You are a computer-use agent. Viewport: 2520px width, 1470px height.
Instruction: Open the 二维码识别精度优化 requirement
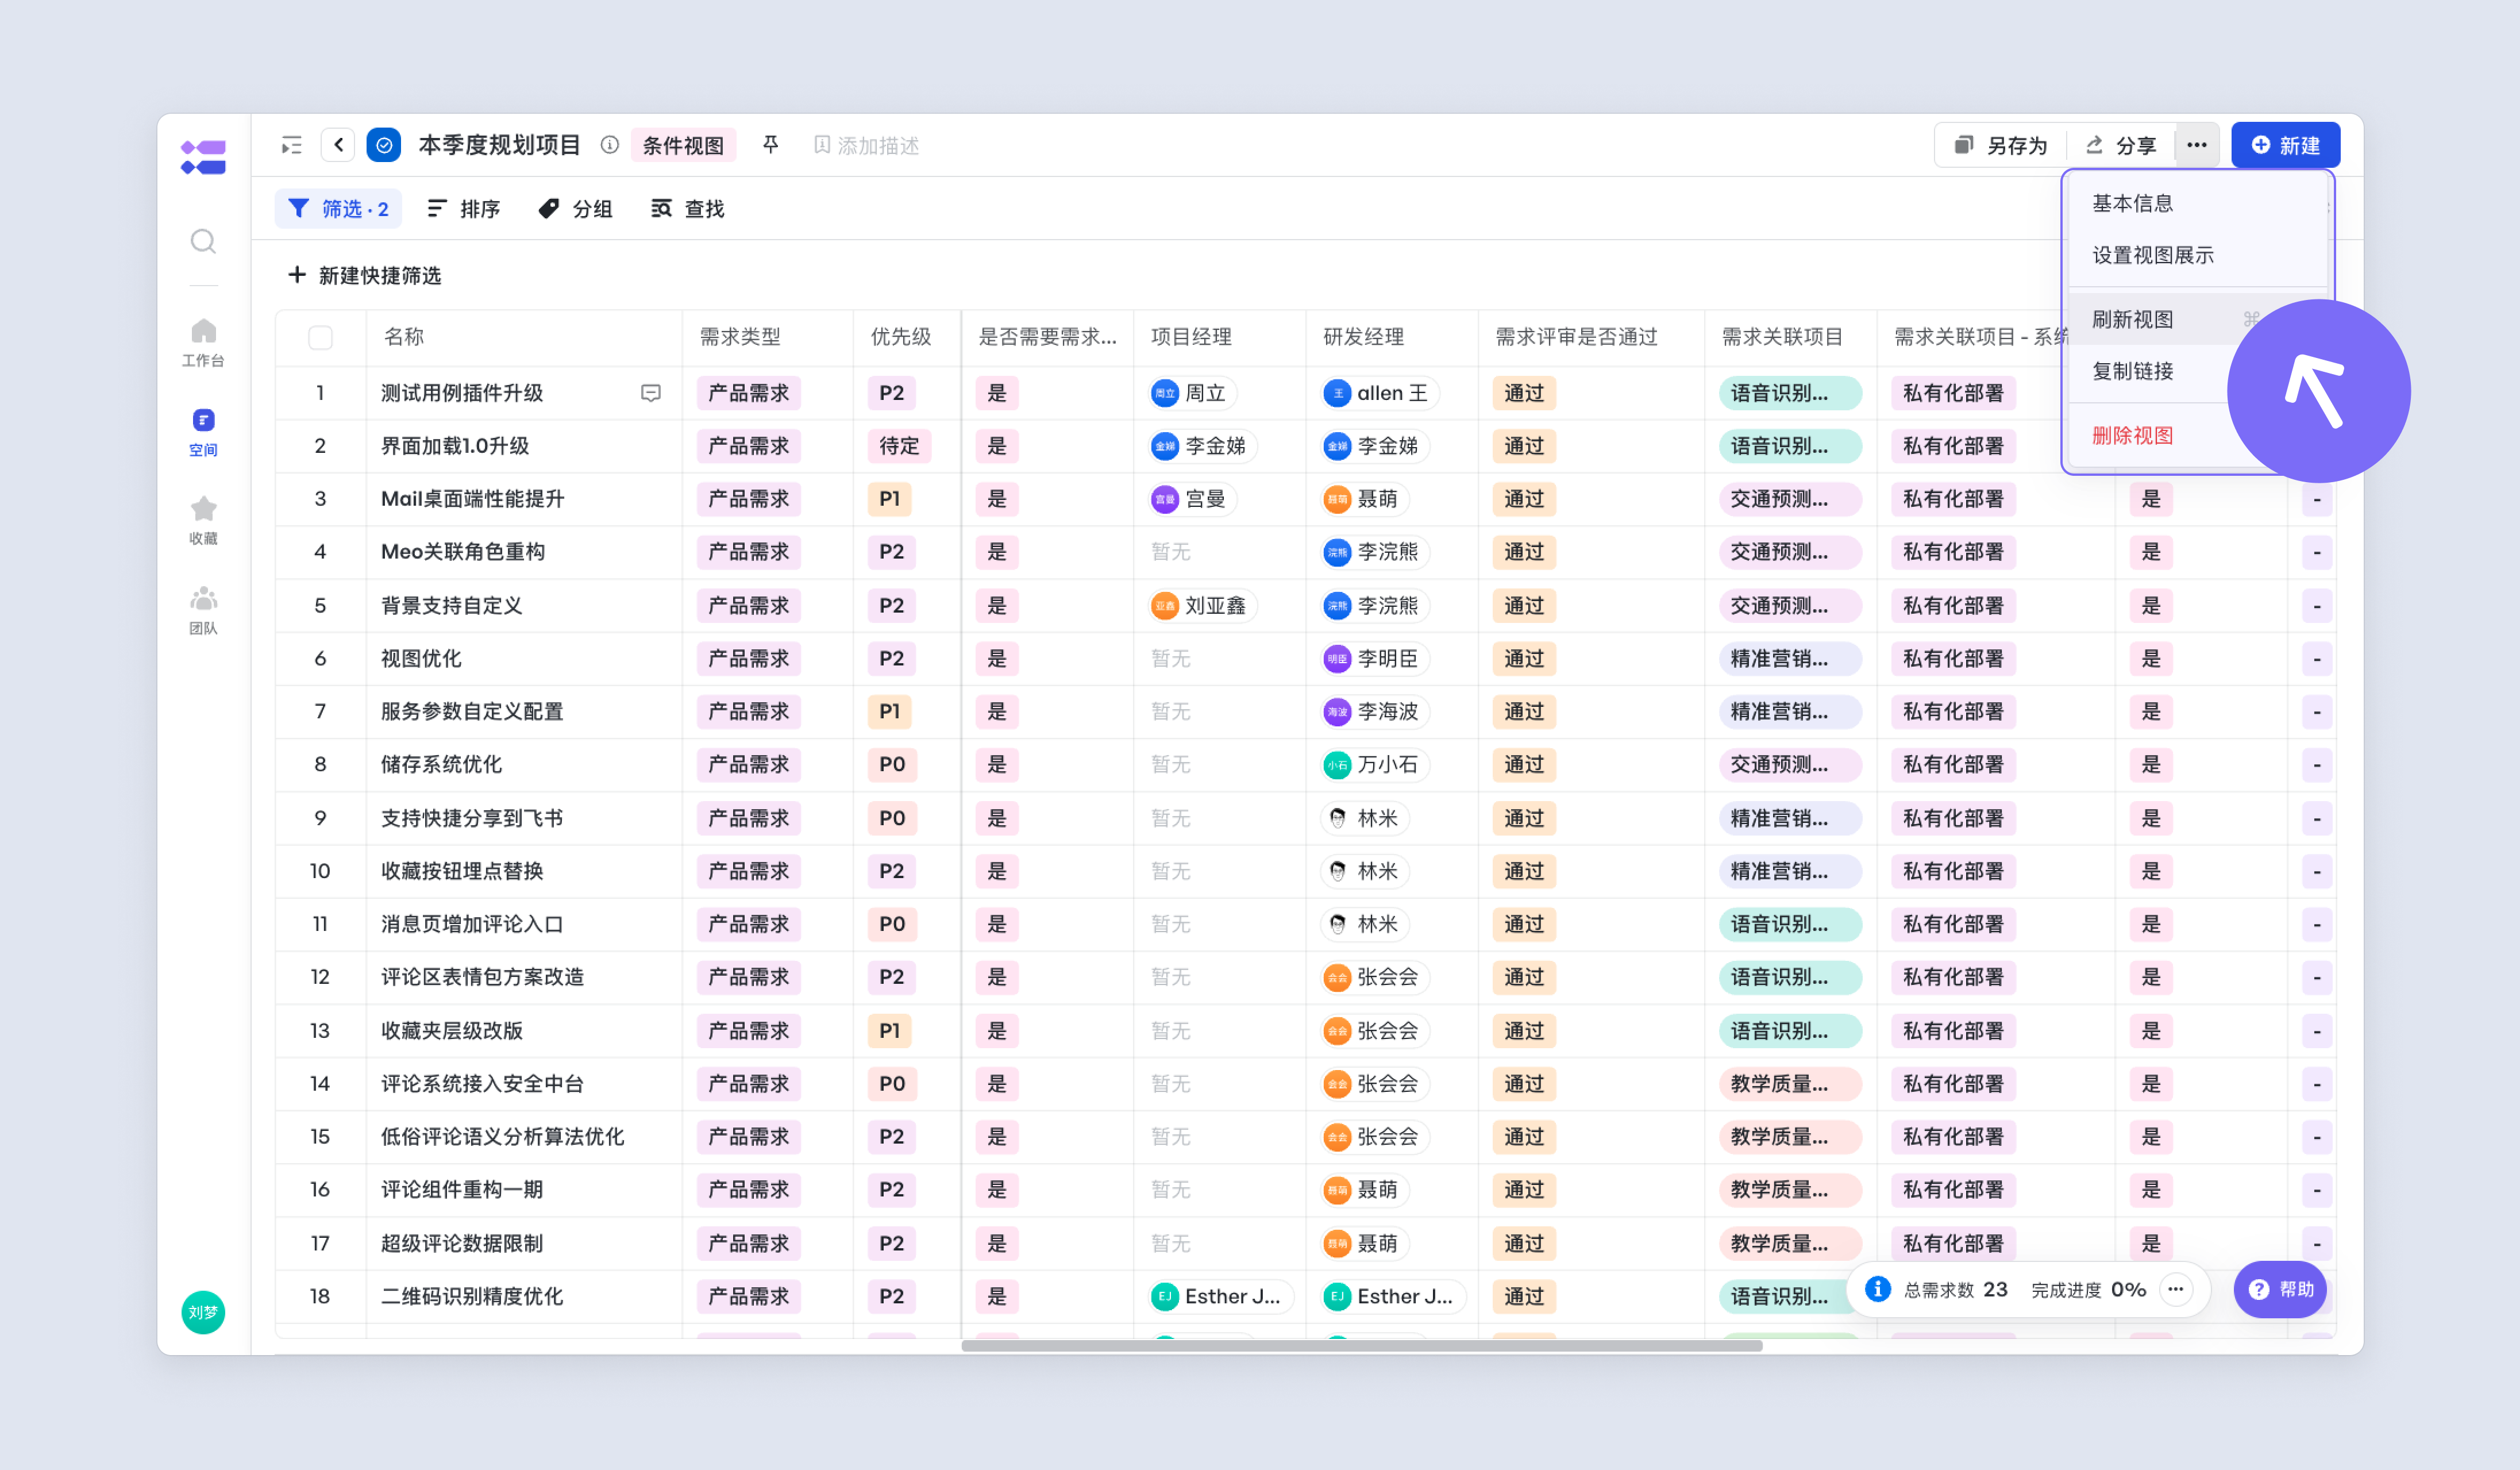coord(472,1296)
